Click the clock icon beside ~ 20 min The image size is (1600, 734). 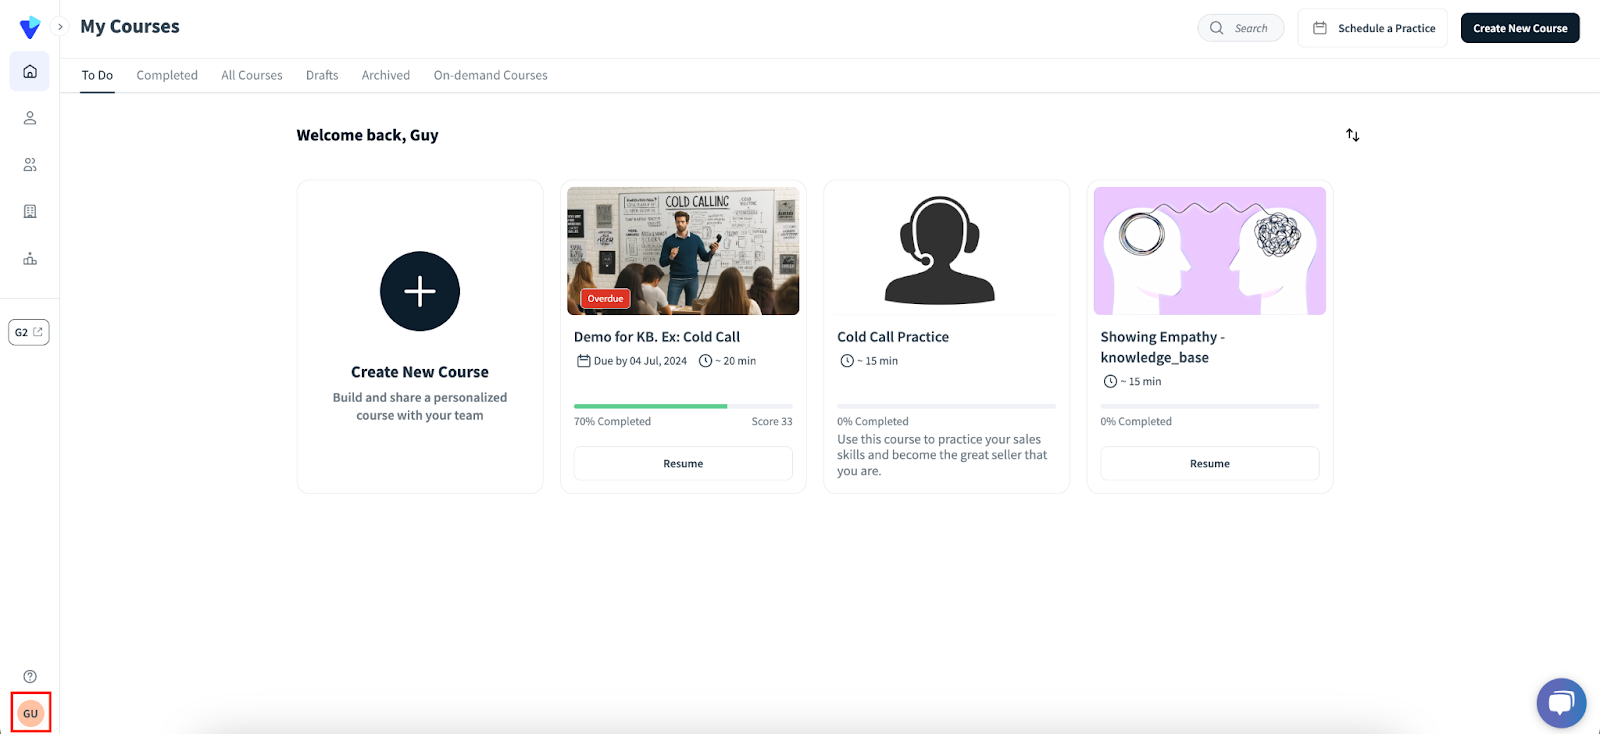point(705,361)
